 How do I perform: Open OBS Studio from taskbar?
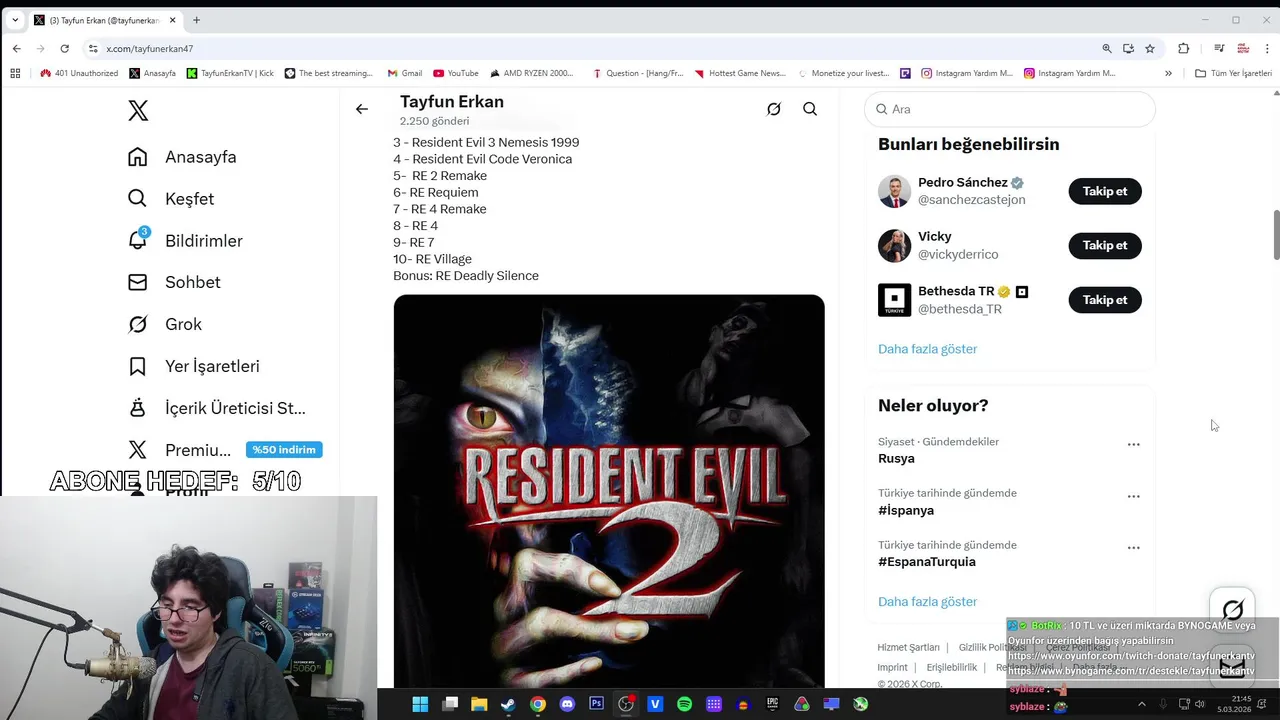[626, 704]
